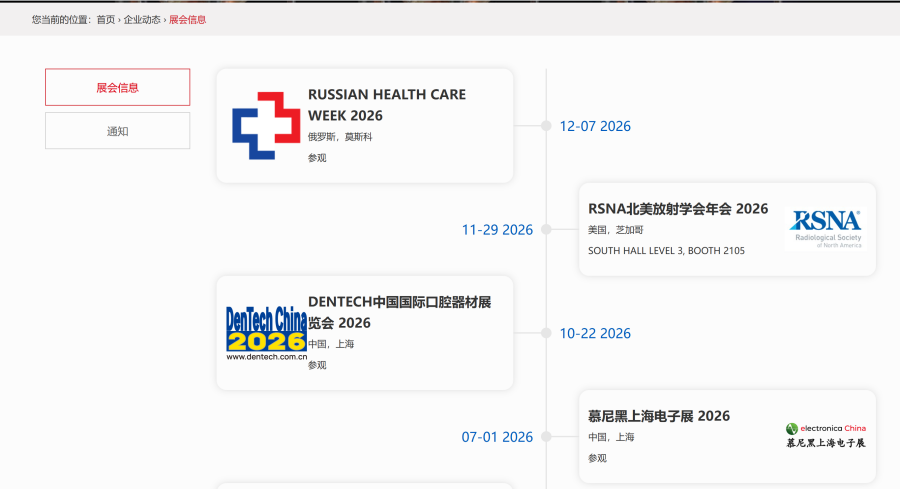Image resolution: width=900 pixels, height=489 pixels.
Task: Select the 07-01 2026 timeline date
Action: click(497, 437)
